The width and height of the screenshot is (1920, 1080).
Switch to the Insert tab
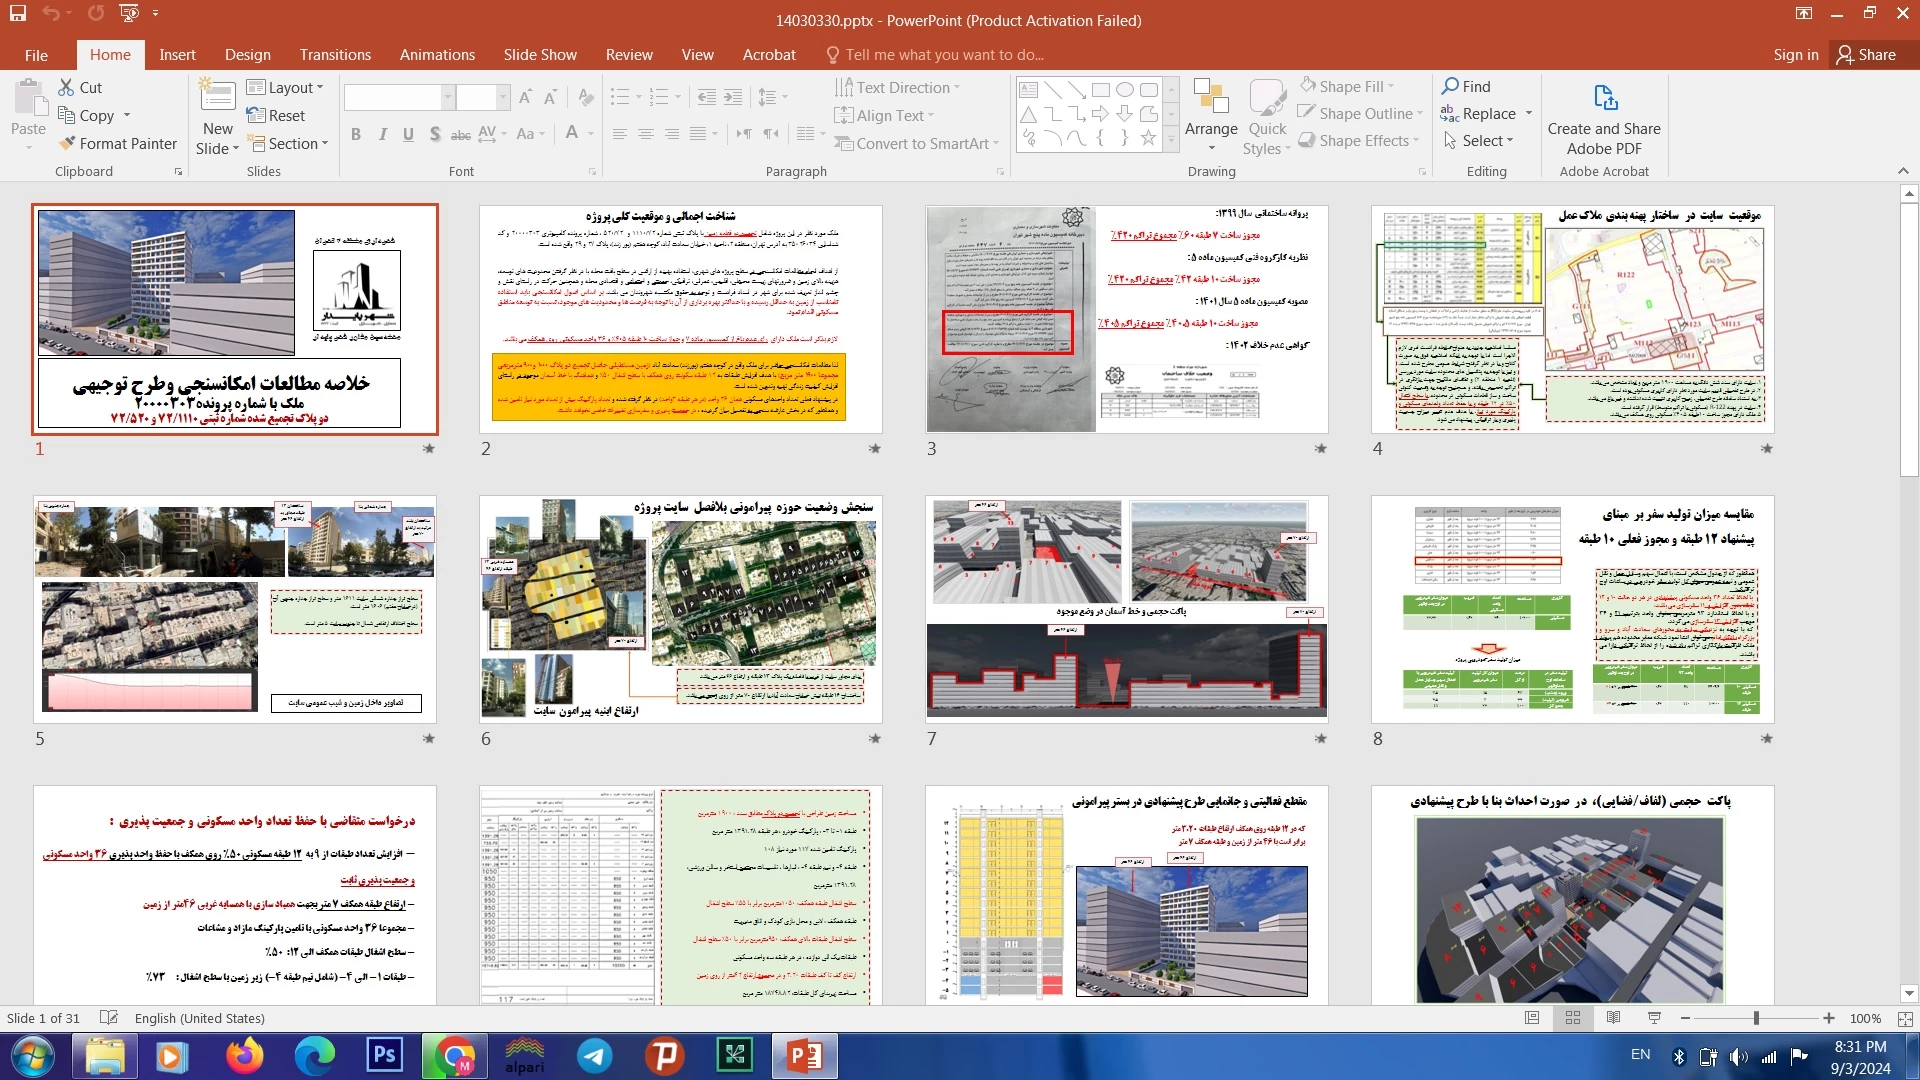point(177,54)
